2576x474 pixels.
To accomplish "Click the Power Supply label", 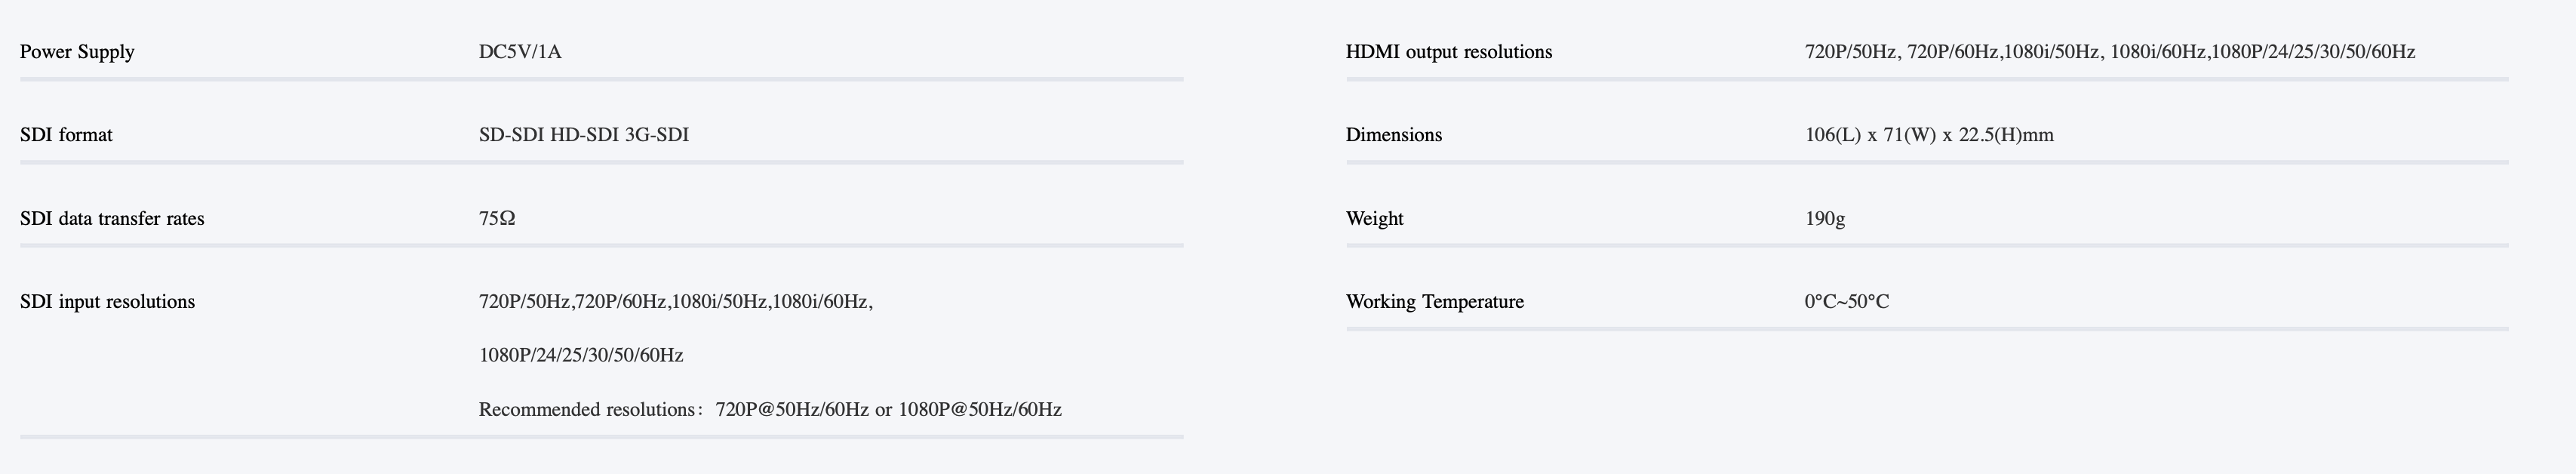I will point(77,52).
